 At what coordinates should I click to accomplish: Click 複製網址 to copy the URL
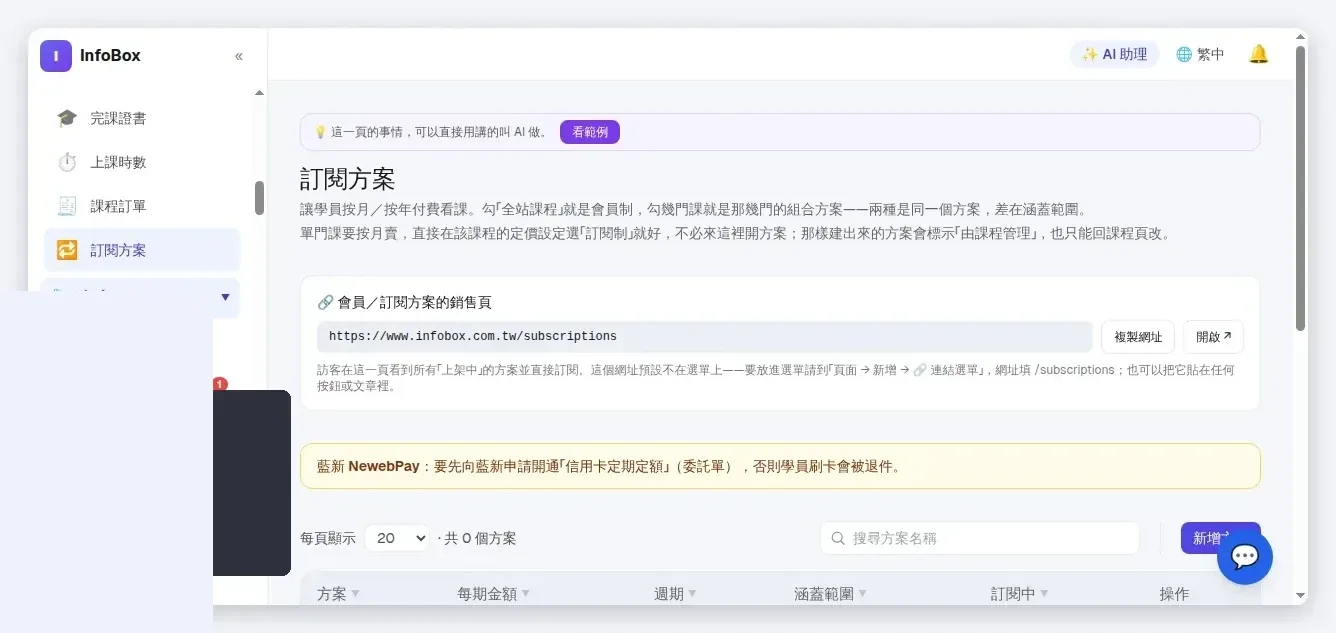(1138, 337)
